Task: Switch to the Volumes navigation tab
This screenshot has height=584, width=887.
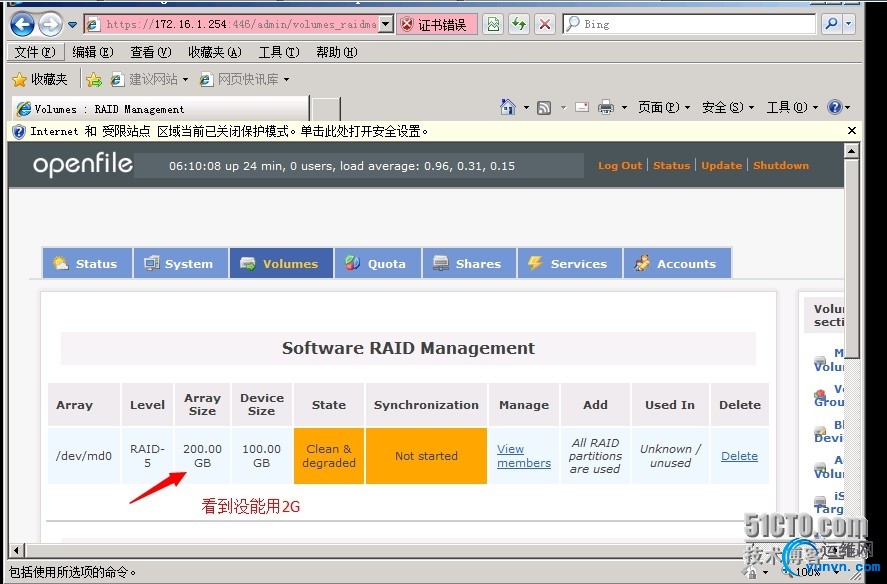Action: 281,263
